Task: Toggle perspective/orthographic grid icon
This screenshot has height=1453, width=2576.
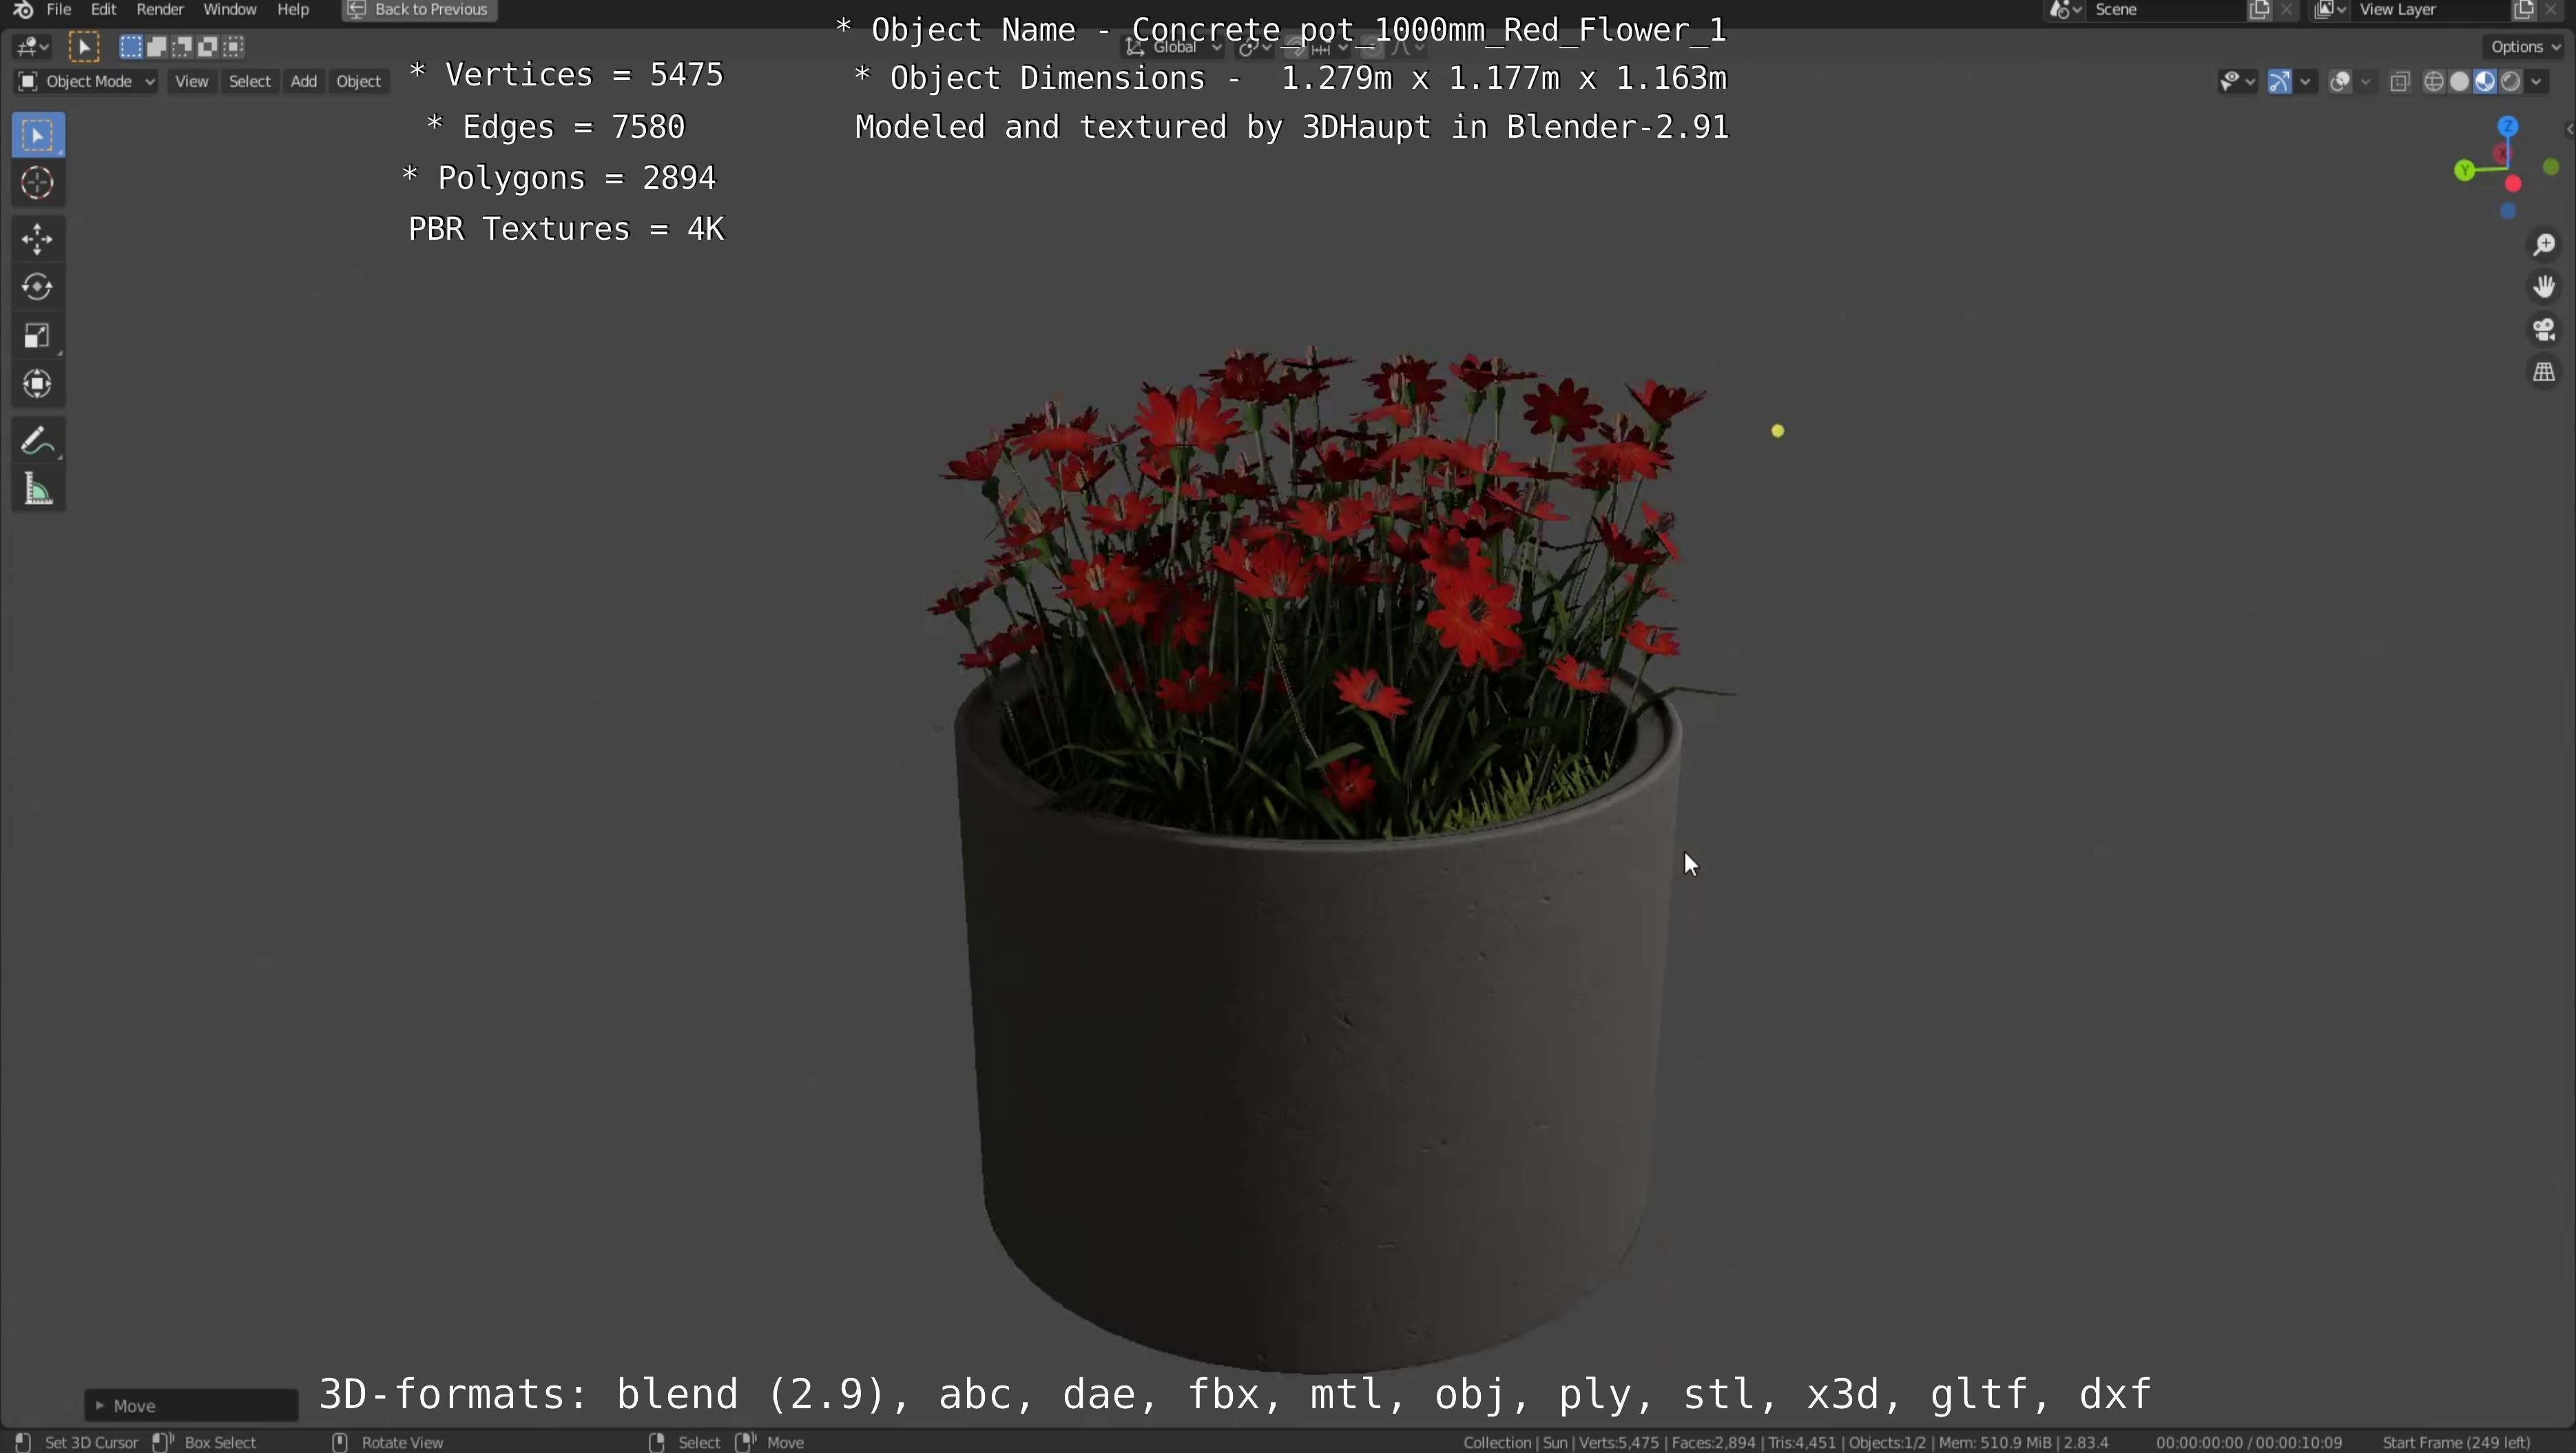Action: 2544,373
